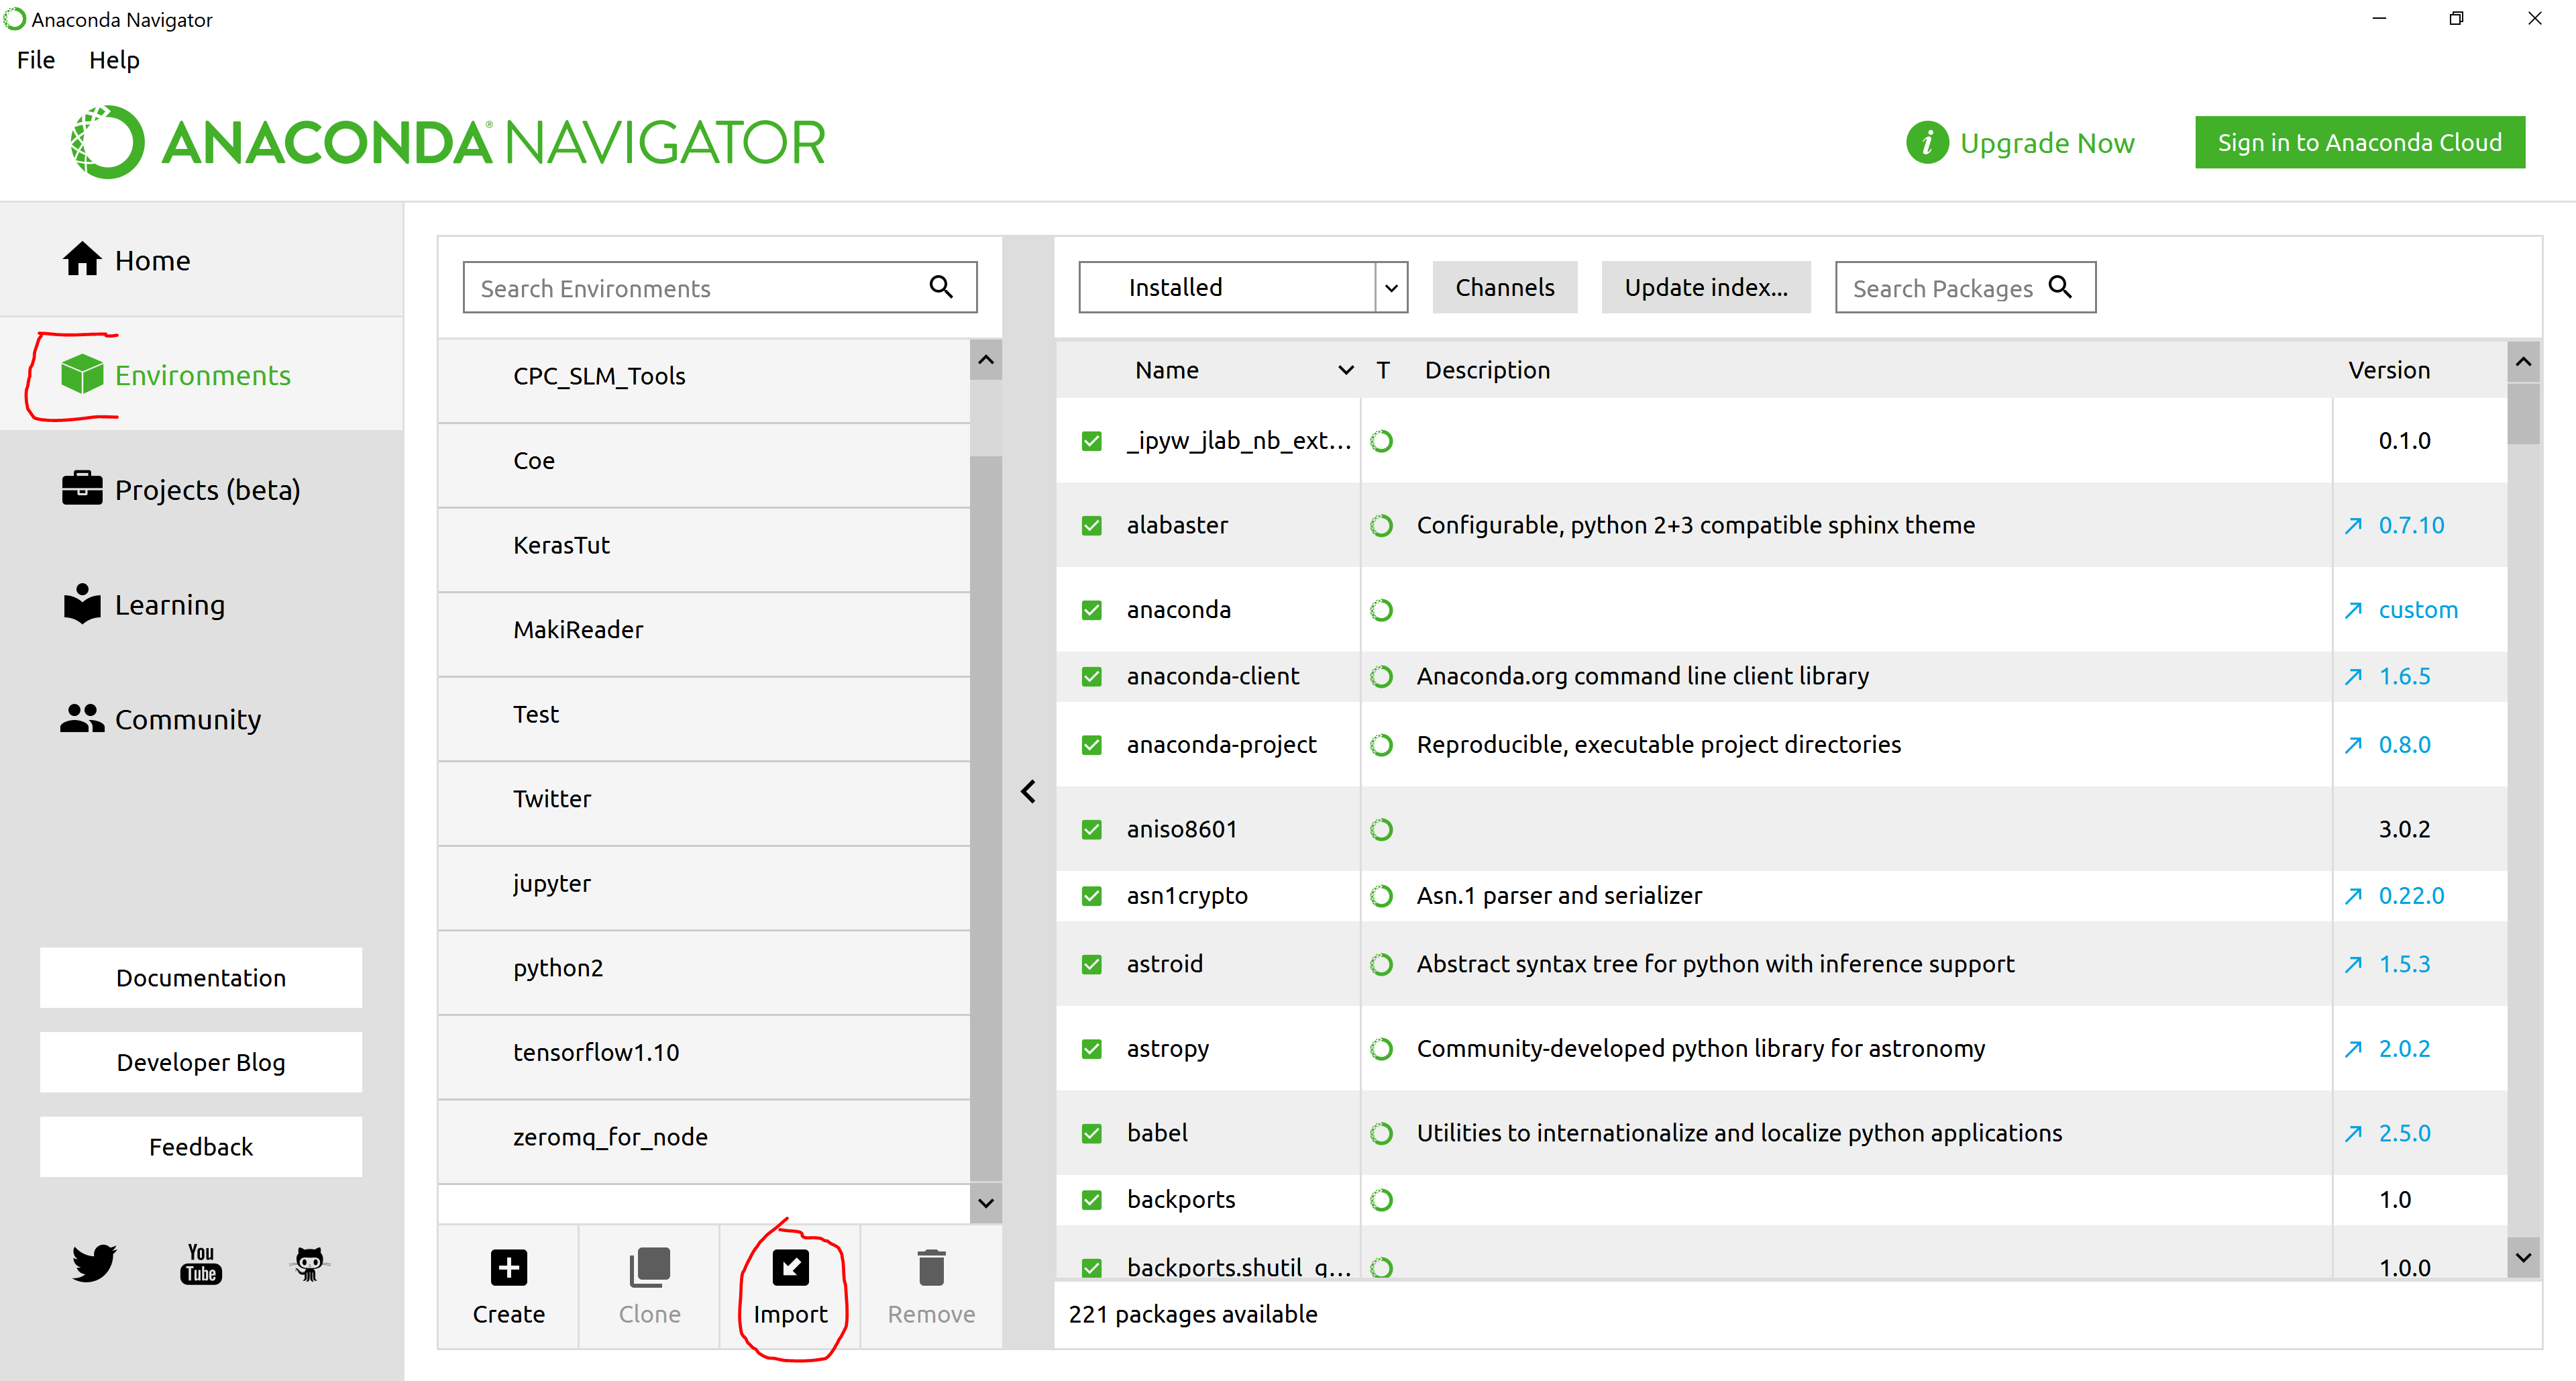Screen dimensions: 2576x1381
Task: Click the package list vertical scrollbar thumb
Action: point(2523,414)
